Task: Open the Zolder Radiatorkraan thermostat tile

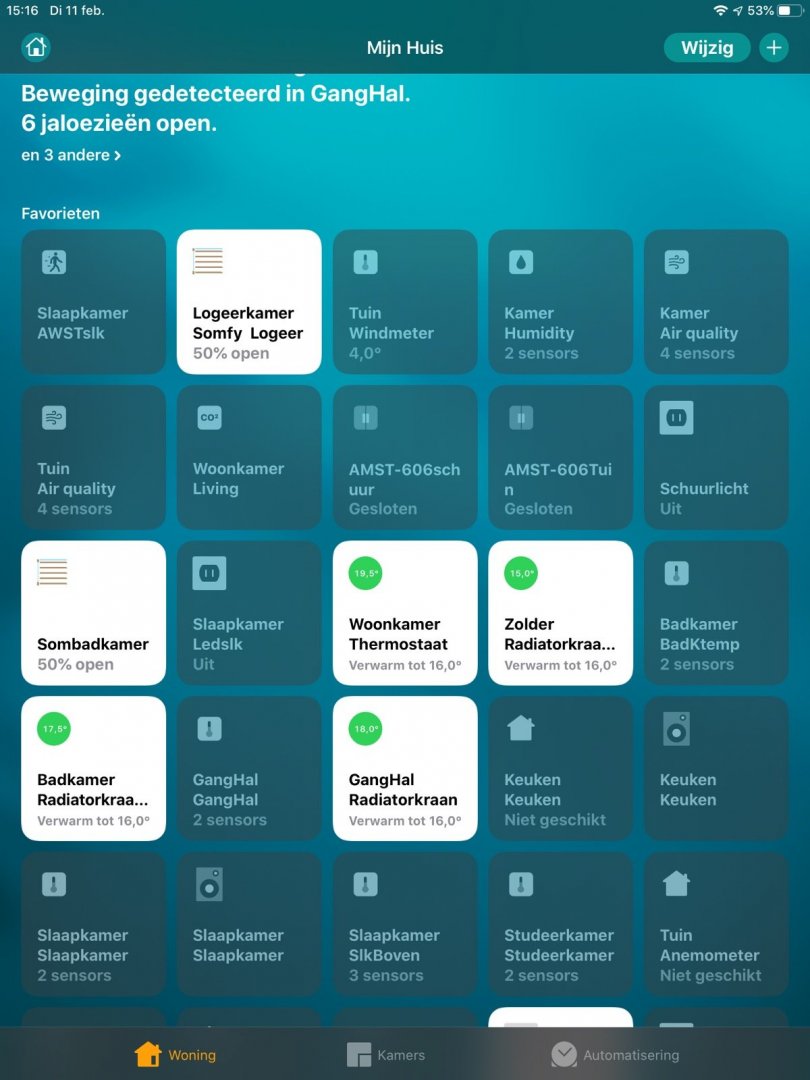Action: tap(561, 613)
